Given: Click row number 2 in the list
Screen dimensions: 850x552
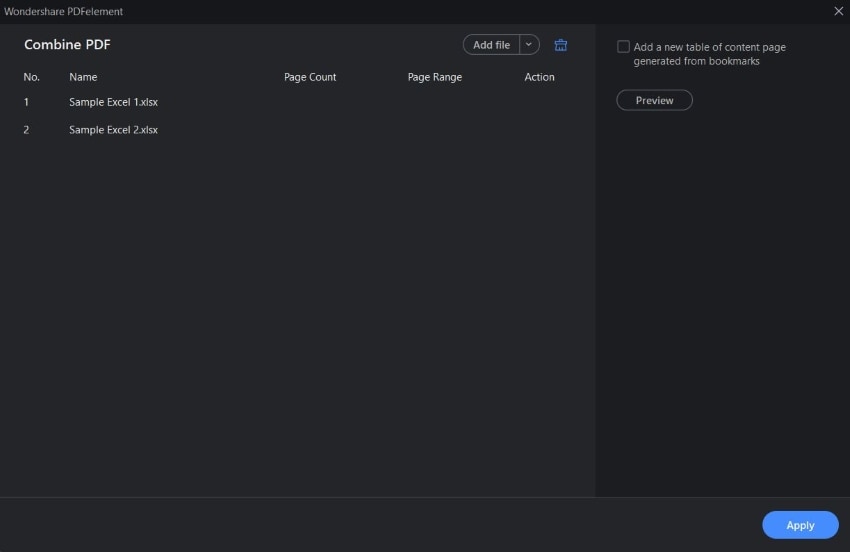Looking at the screenshot, I should (27, 130).
